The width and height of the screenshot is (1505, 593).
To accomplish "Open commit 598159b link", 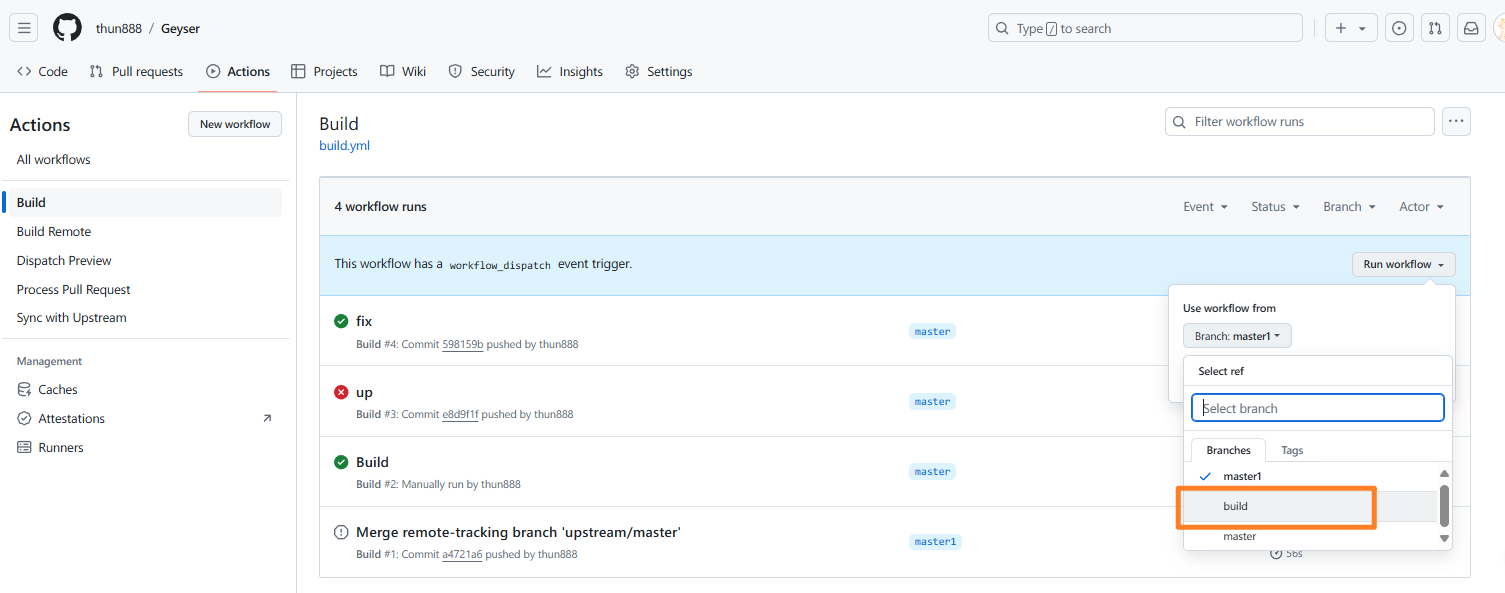I will 462,344.
